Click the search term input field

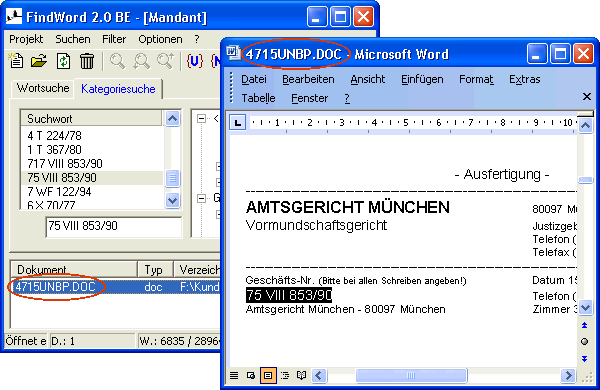pos(114,227)
